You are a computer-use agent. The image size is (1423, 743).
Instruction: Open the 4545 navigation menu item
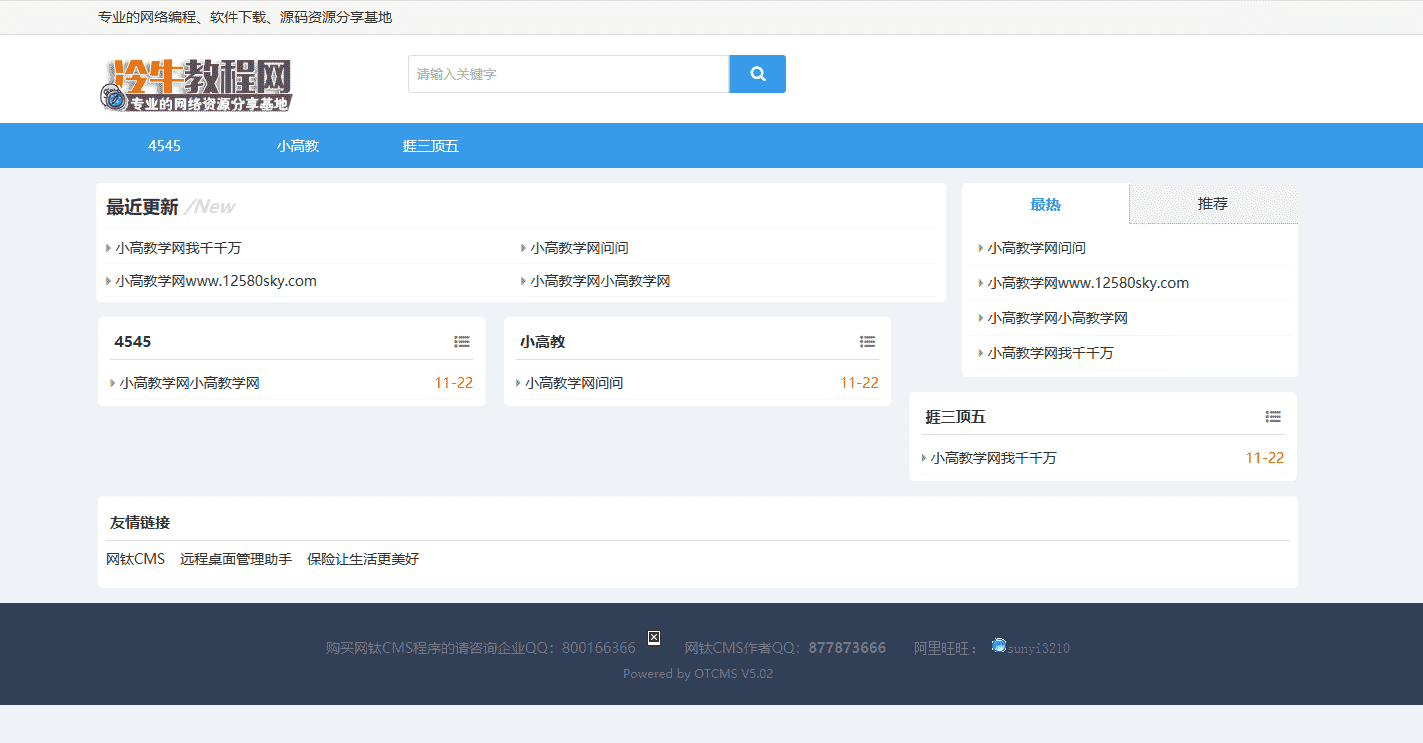click(164, 146)
